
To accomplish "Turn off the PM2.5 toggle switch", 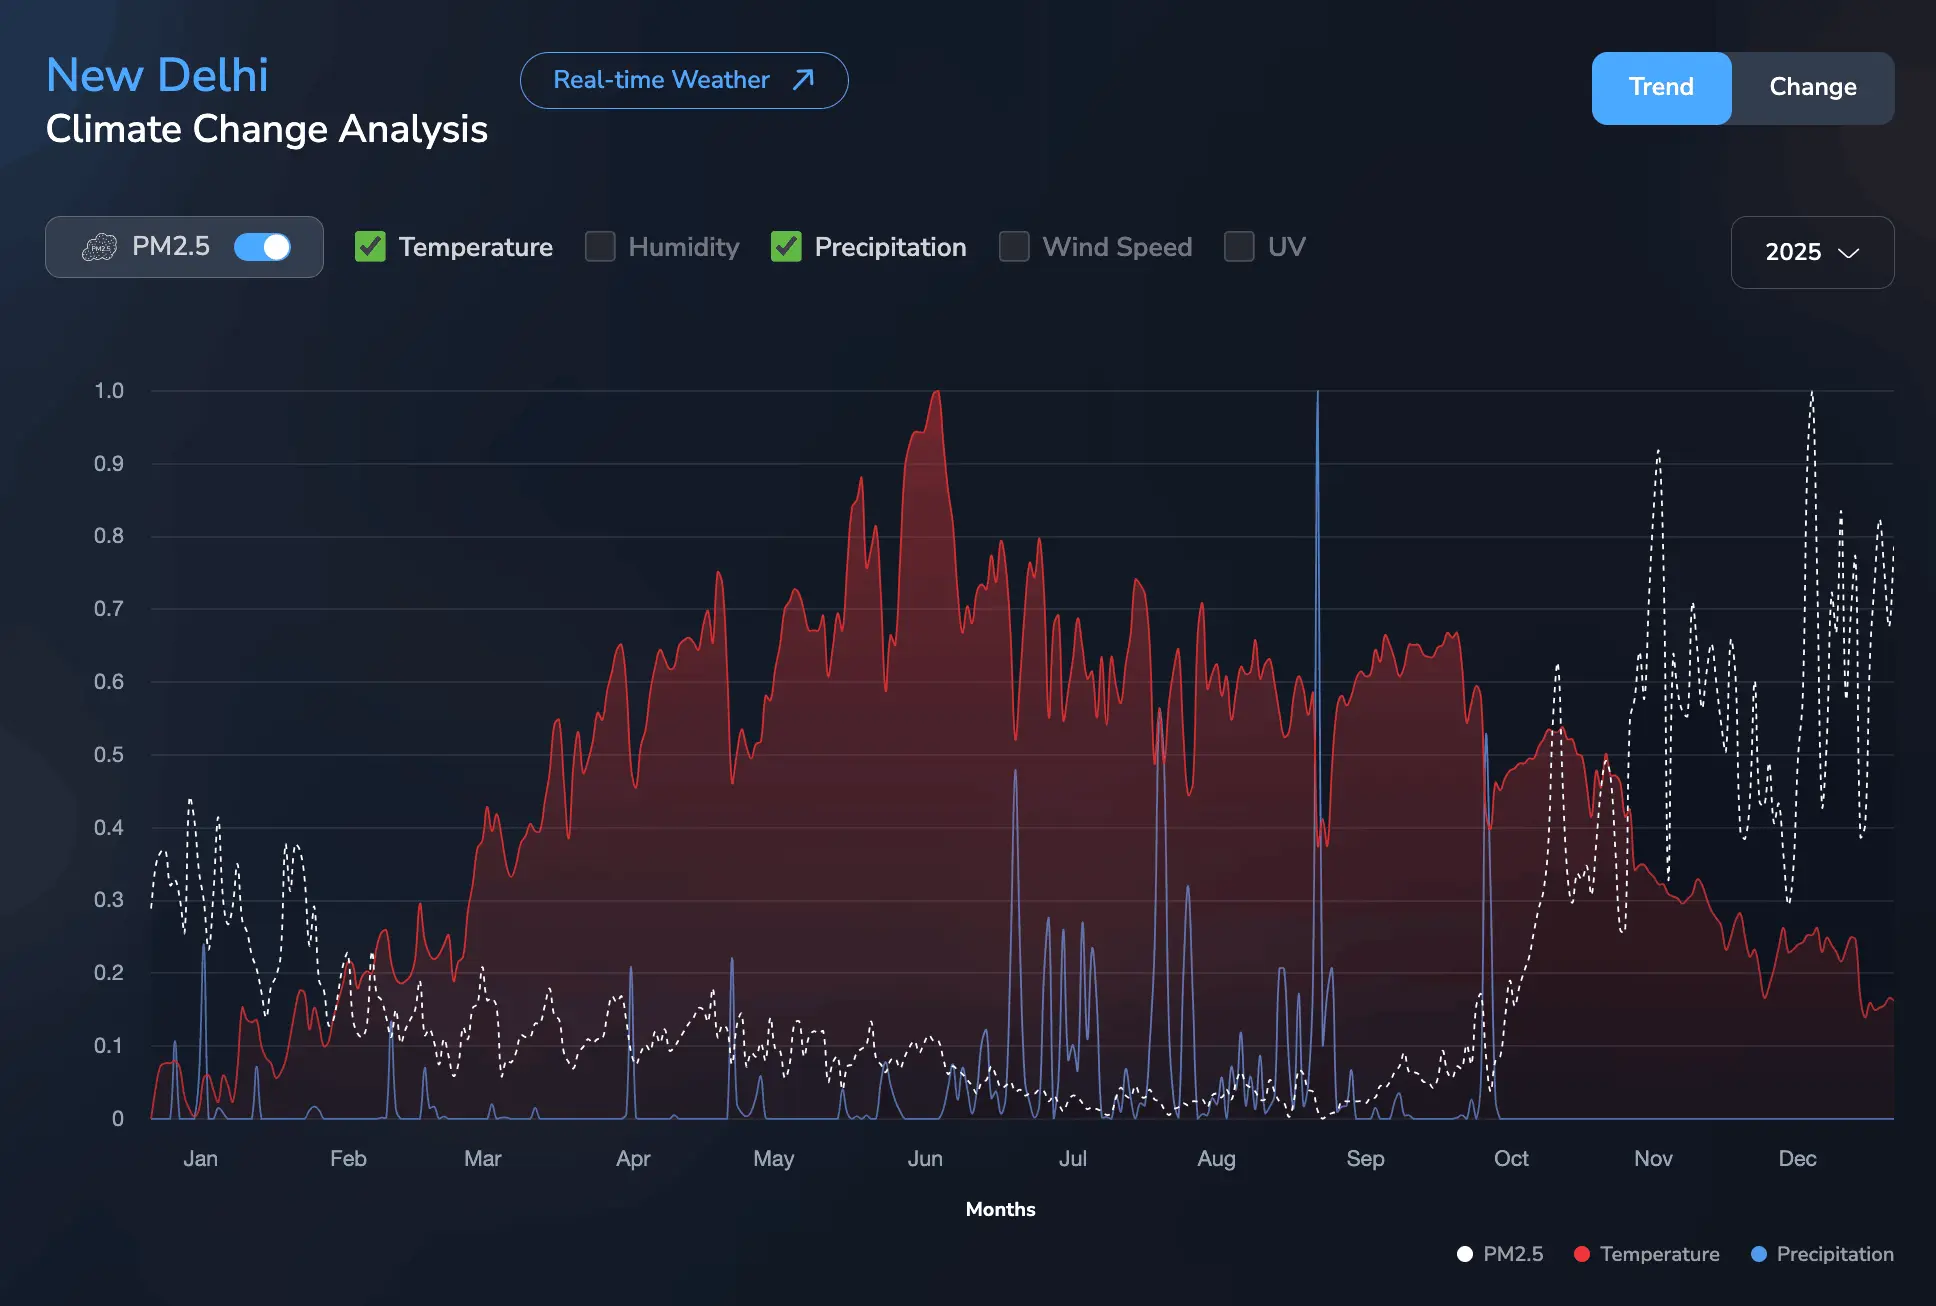I will (x=262, y=247).
